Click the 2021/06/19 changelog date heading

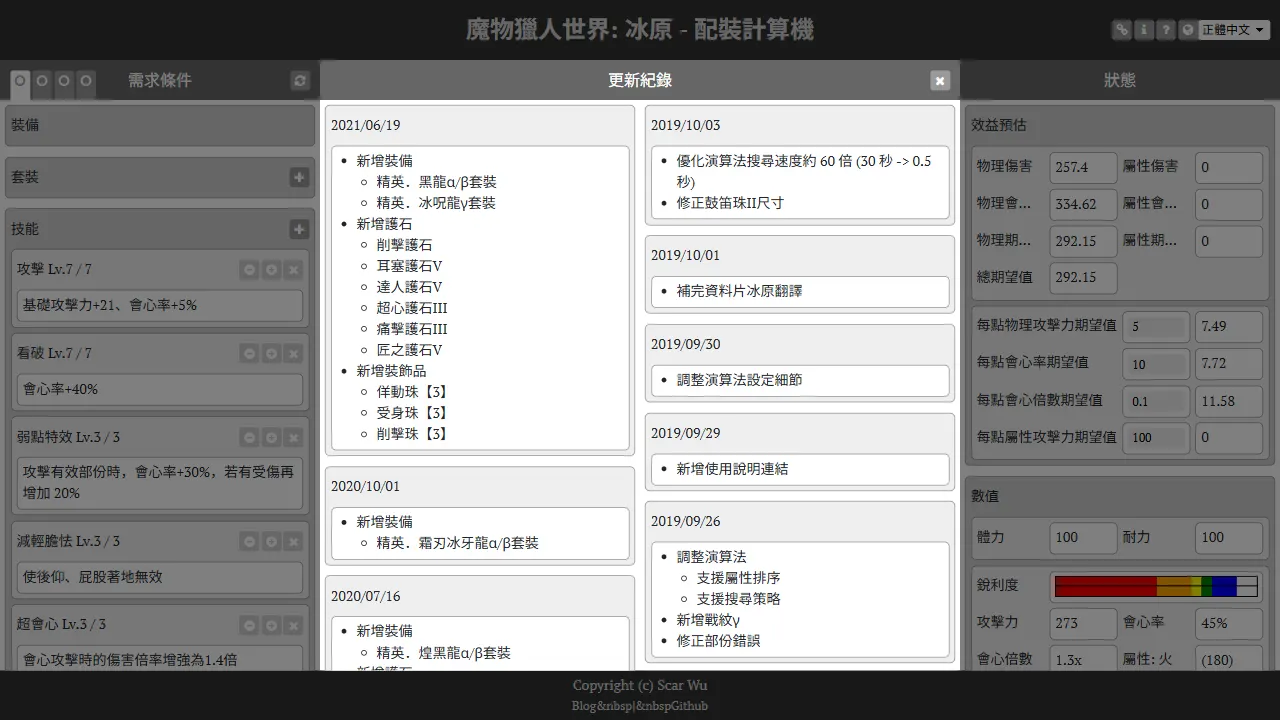[366, 125]
